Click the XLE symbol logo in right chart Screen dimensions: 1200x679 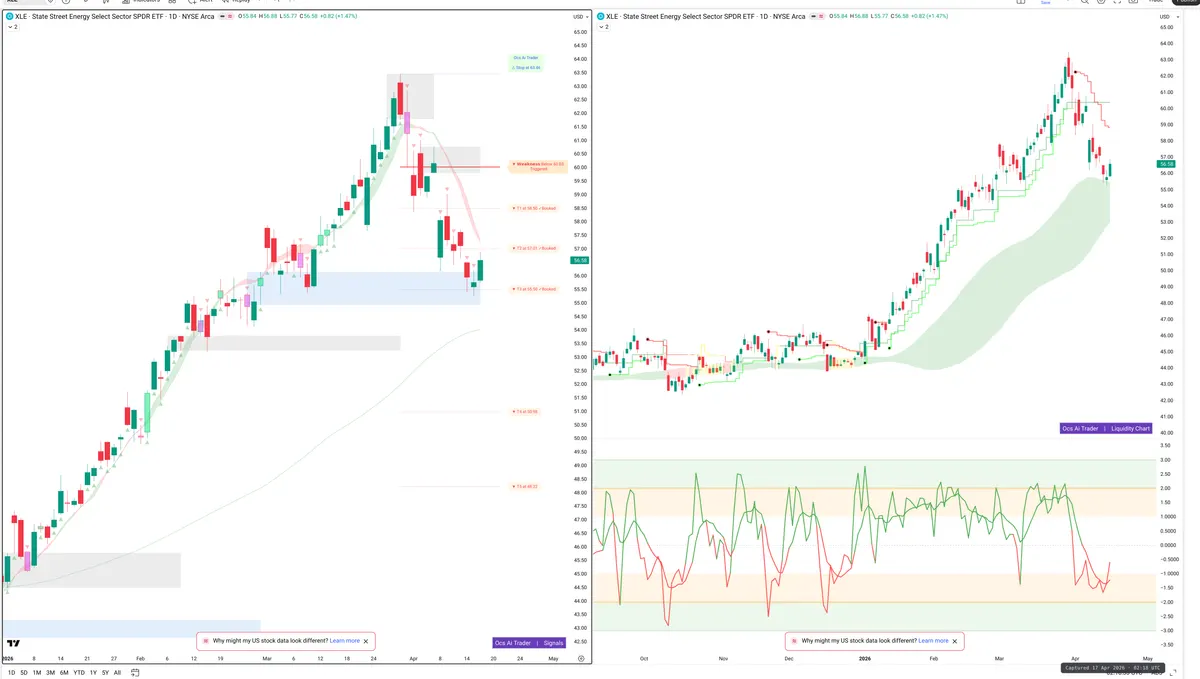click(x=600, y=17)
